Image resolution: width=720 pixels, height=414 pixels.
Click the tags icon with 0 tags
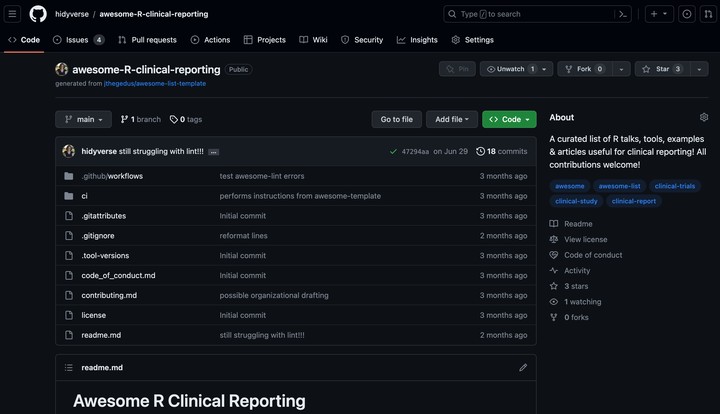click(174, 119)
